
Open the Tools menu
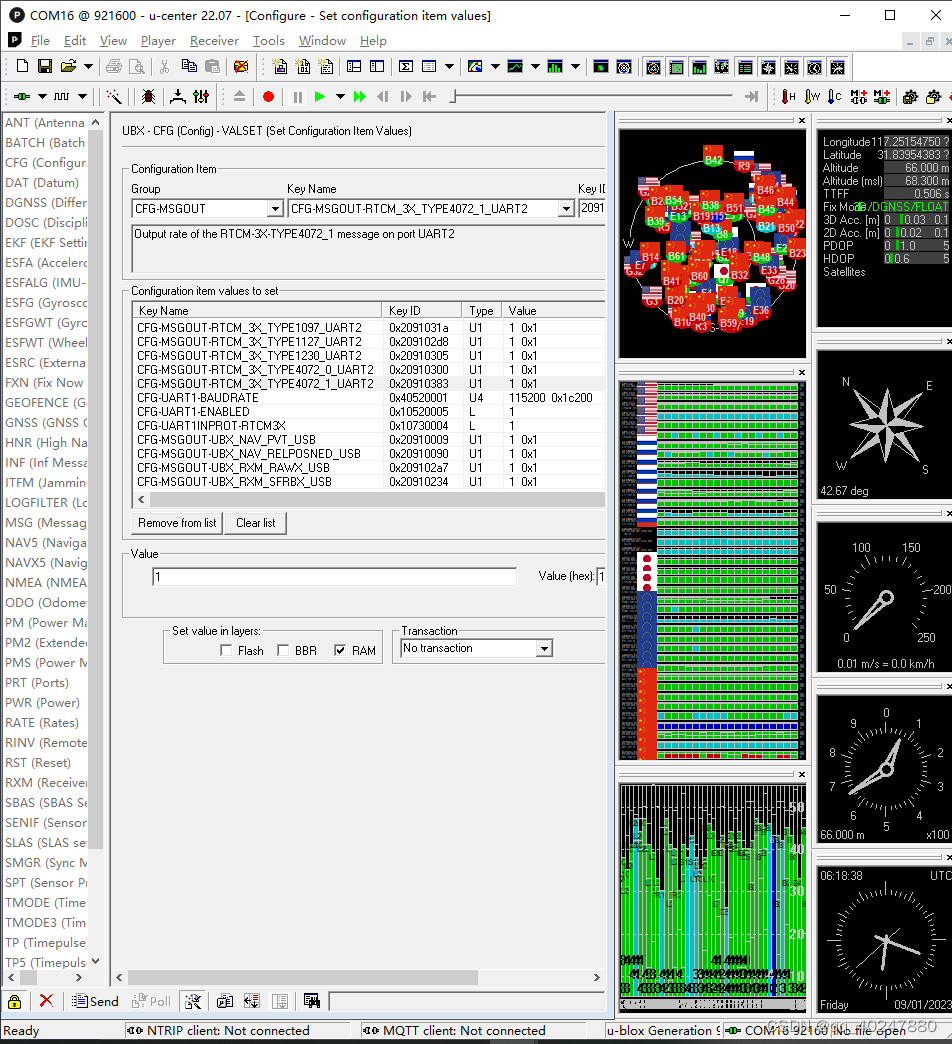pyautogui.click(x=268, y=41)
